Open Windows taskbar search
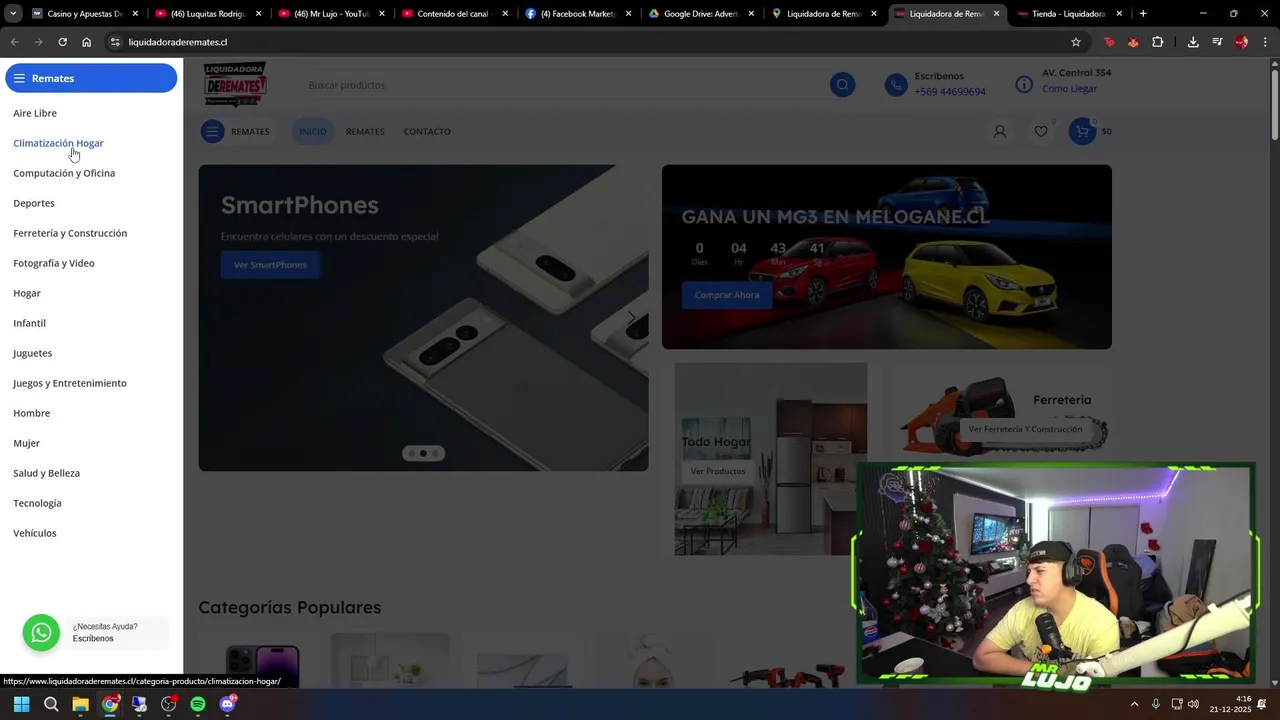 coord(51,704)
